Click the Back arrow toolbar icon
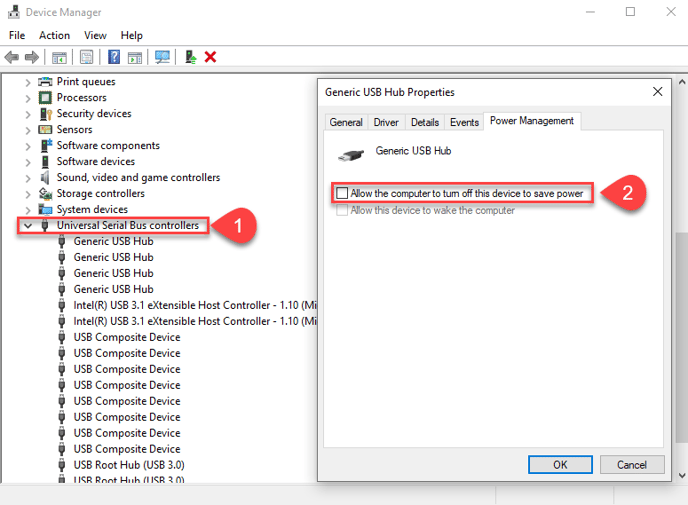688x505 pixels. click(x=11, y=57)
